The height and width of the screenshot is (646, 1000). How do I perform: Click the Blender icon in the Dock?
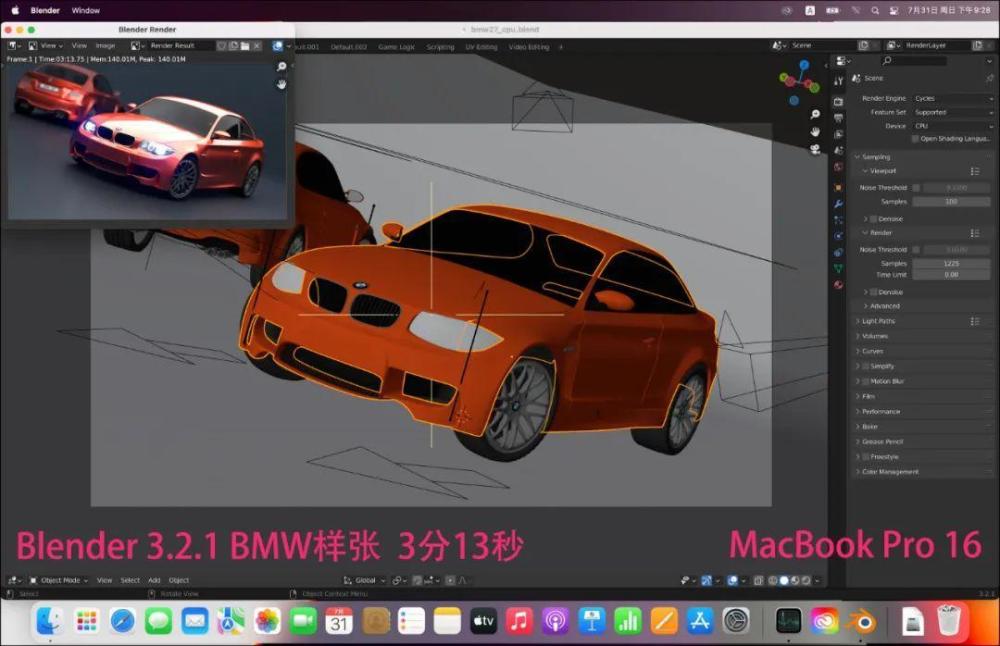859,621
